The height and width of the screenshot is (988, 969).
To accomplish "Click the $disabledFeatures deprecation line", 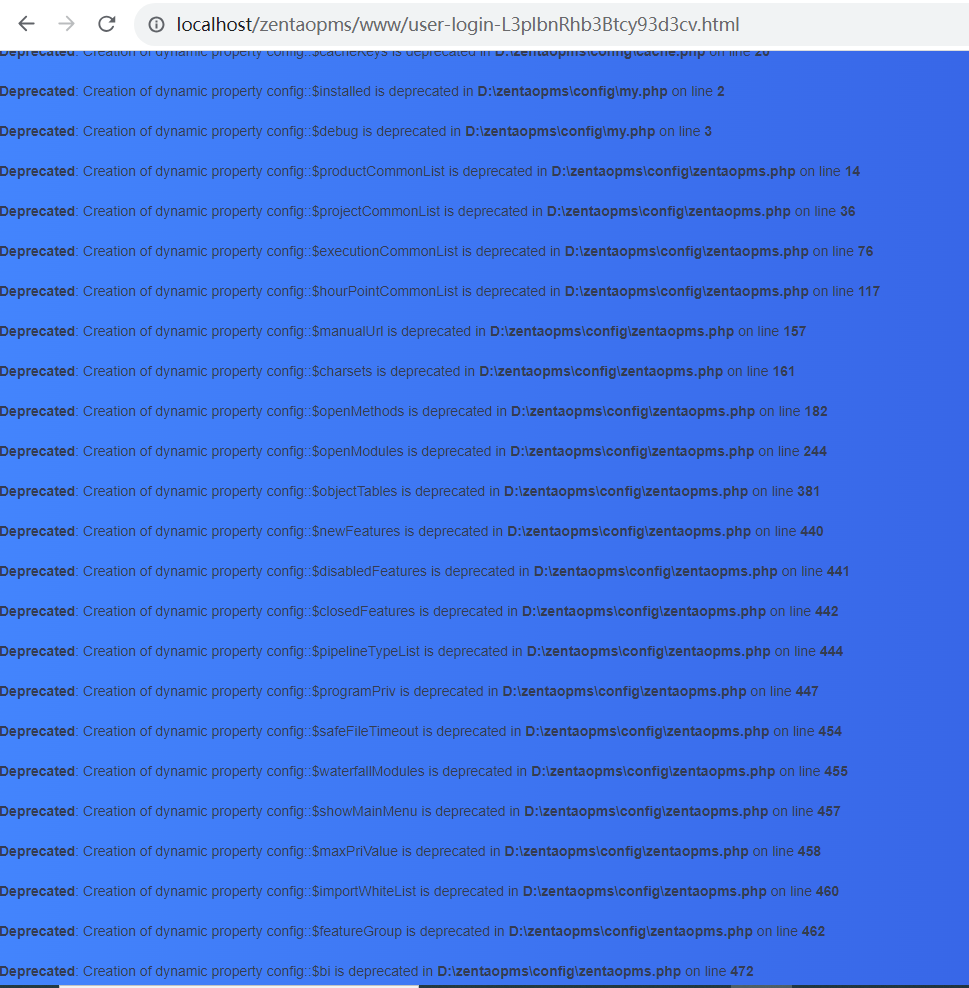I will pyautogui.click(x=425, y=572).
